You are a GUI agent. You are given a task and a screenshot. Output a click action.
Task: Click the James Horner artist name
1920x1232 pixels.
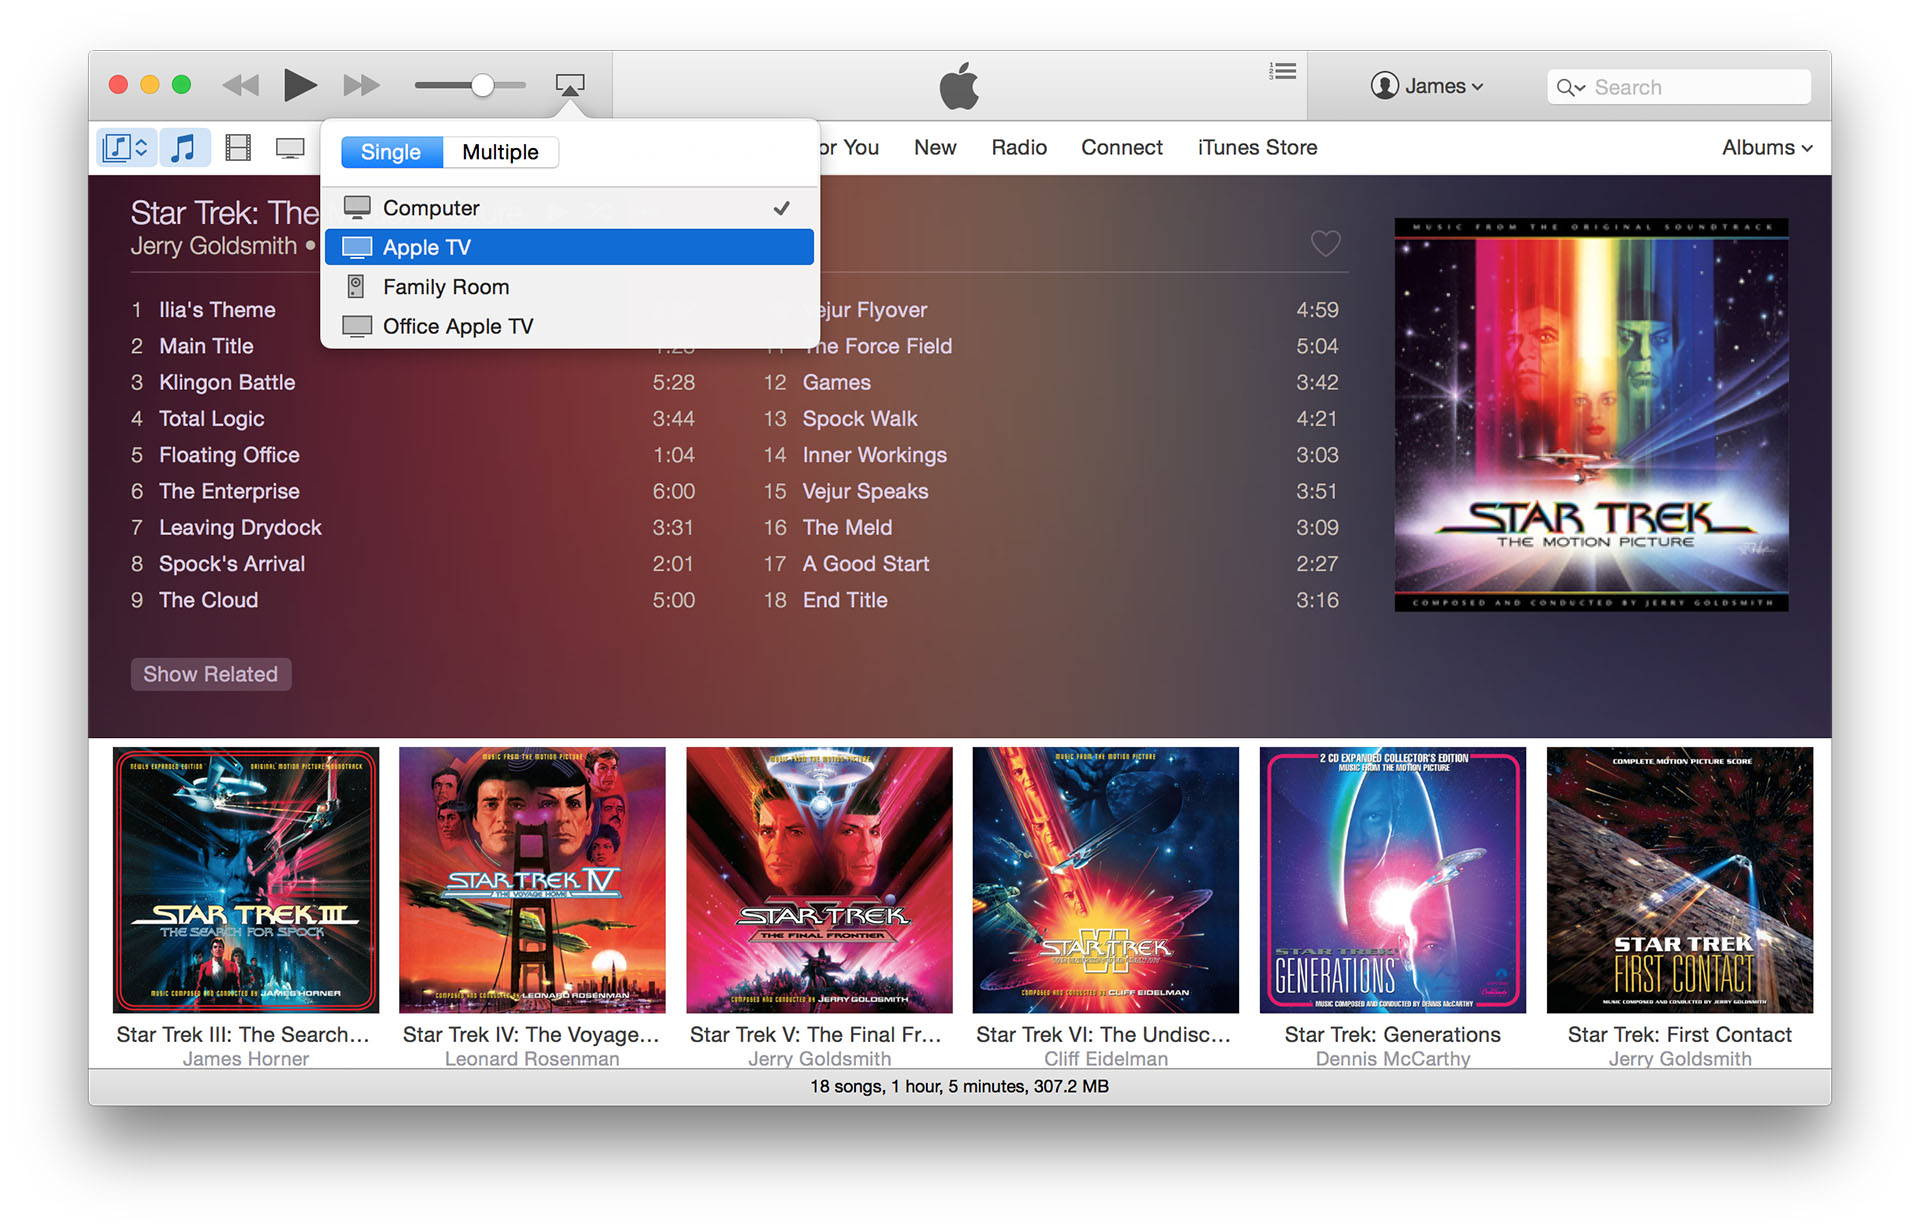[x=246, y=1058]
